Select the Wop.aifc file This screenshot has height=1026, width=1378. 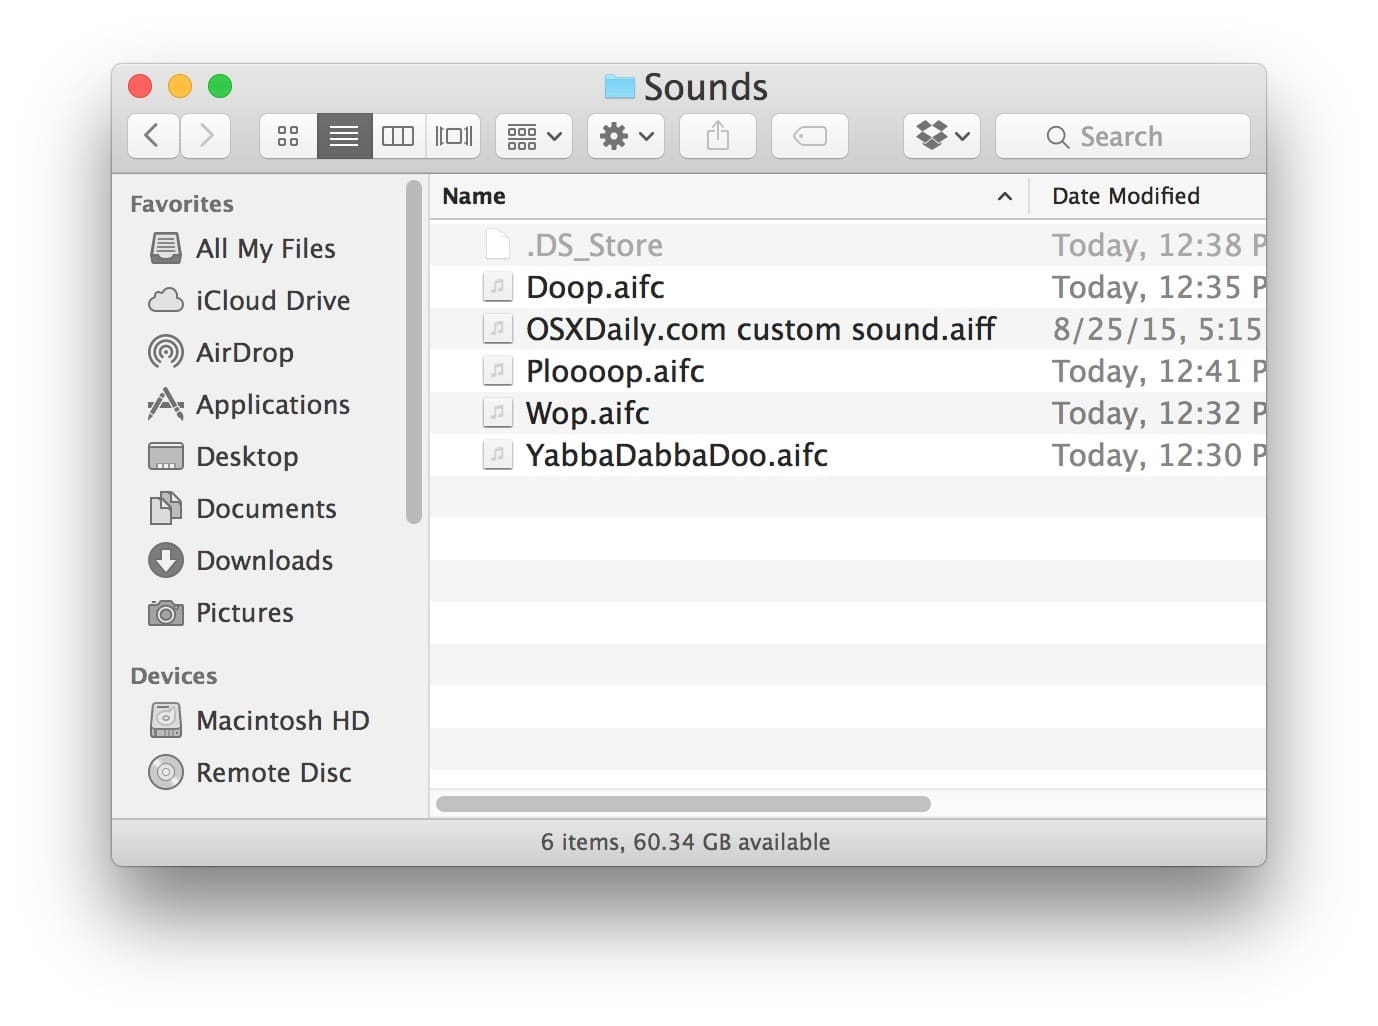click(848, 413)
